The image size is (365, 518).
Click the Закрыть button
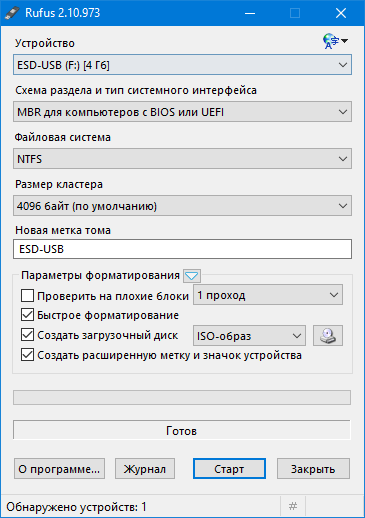[313, 469]
